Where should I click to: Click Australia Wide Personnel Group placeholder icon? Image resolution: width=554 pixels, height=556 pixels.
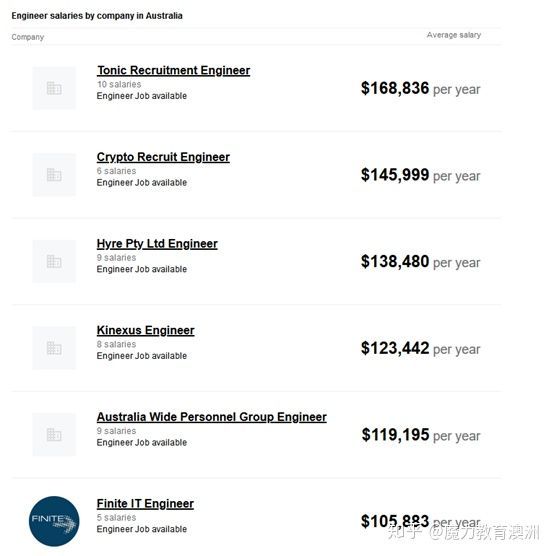coord(54,435)
